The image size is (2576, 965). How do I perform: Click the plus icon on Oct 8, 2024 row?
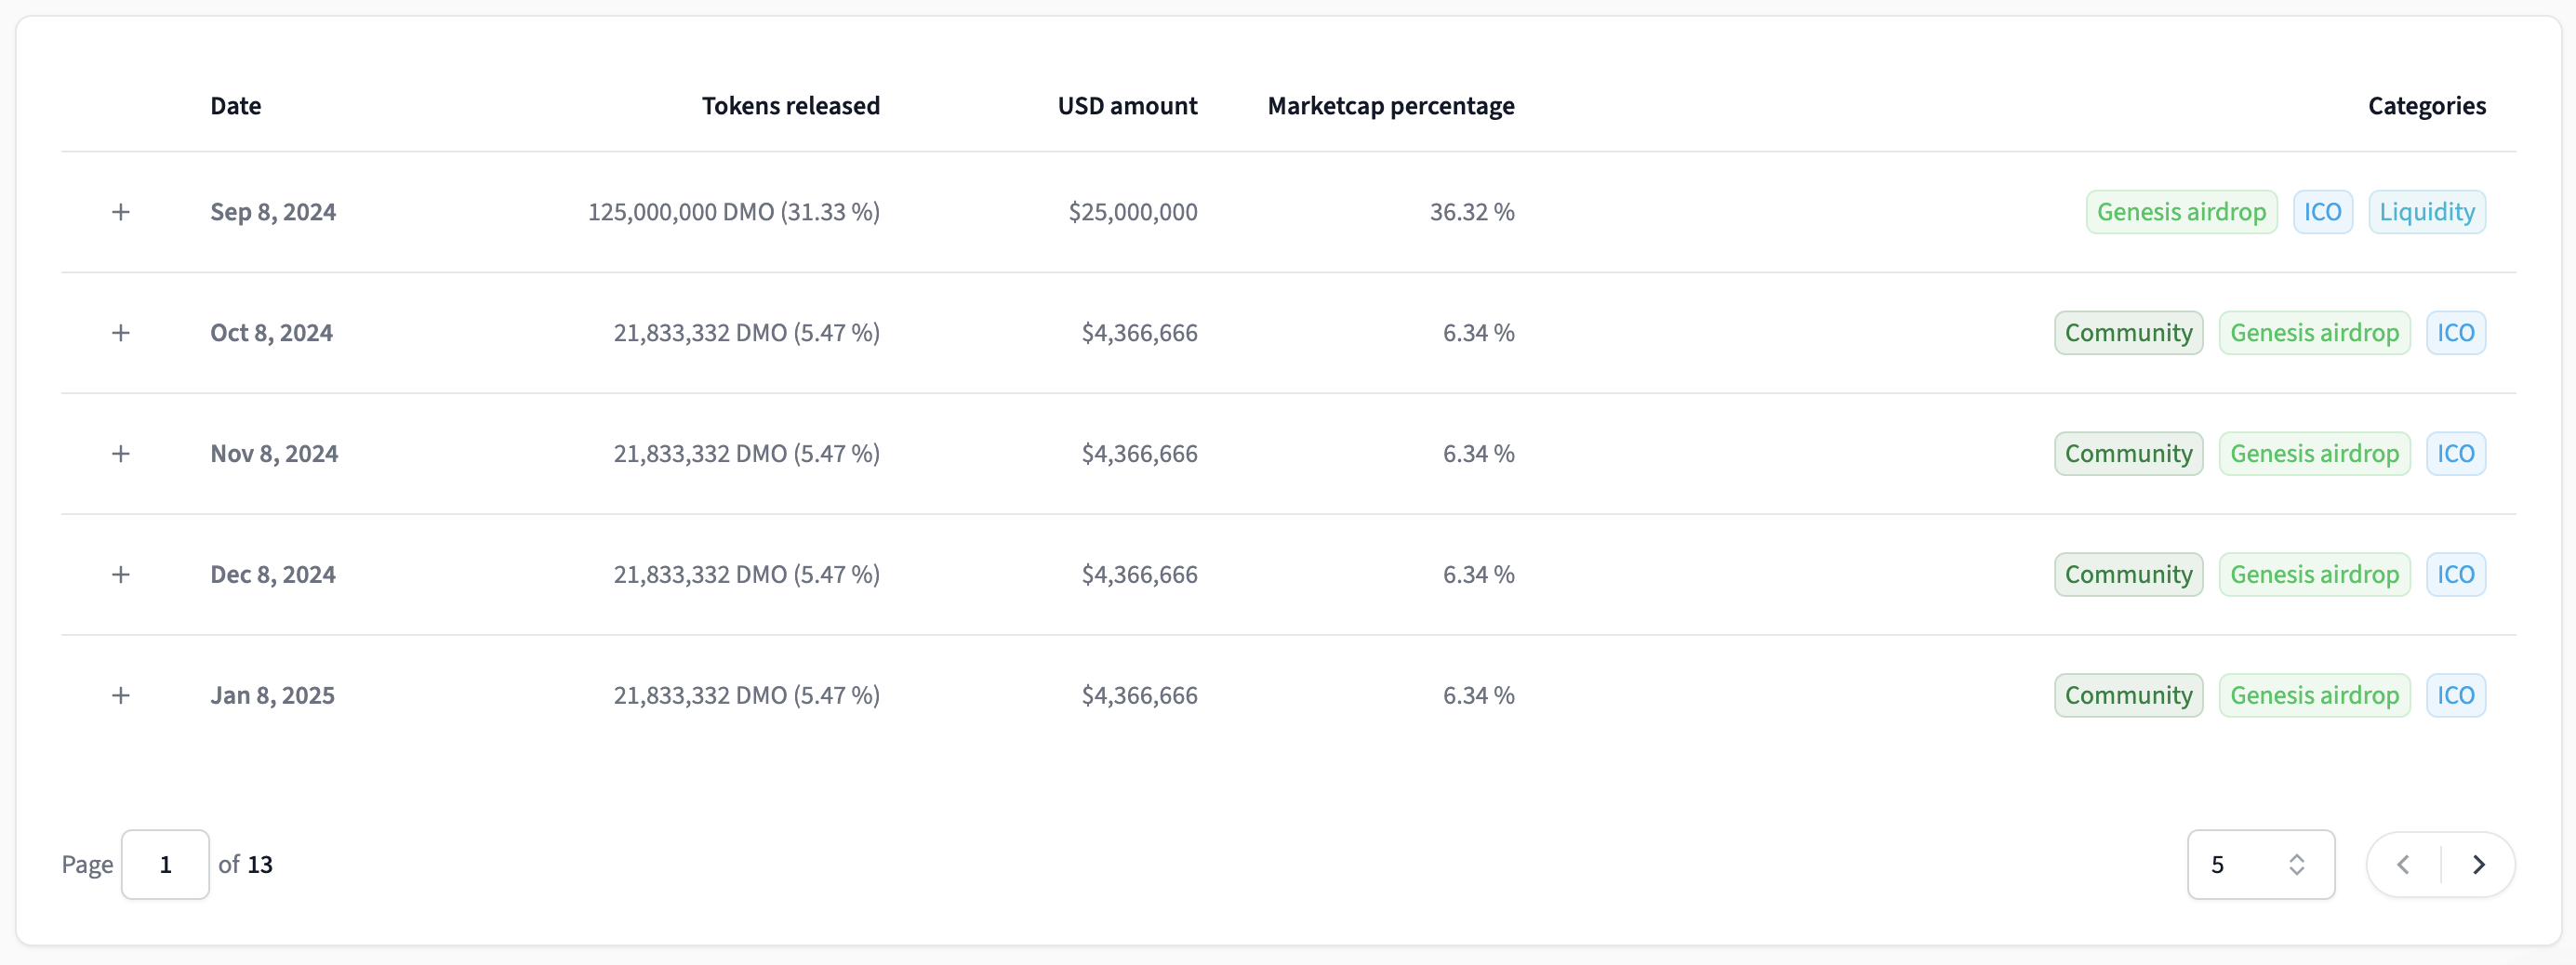tap(121, 333)
